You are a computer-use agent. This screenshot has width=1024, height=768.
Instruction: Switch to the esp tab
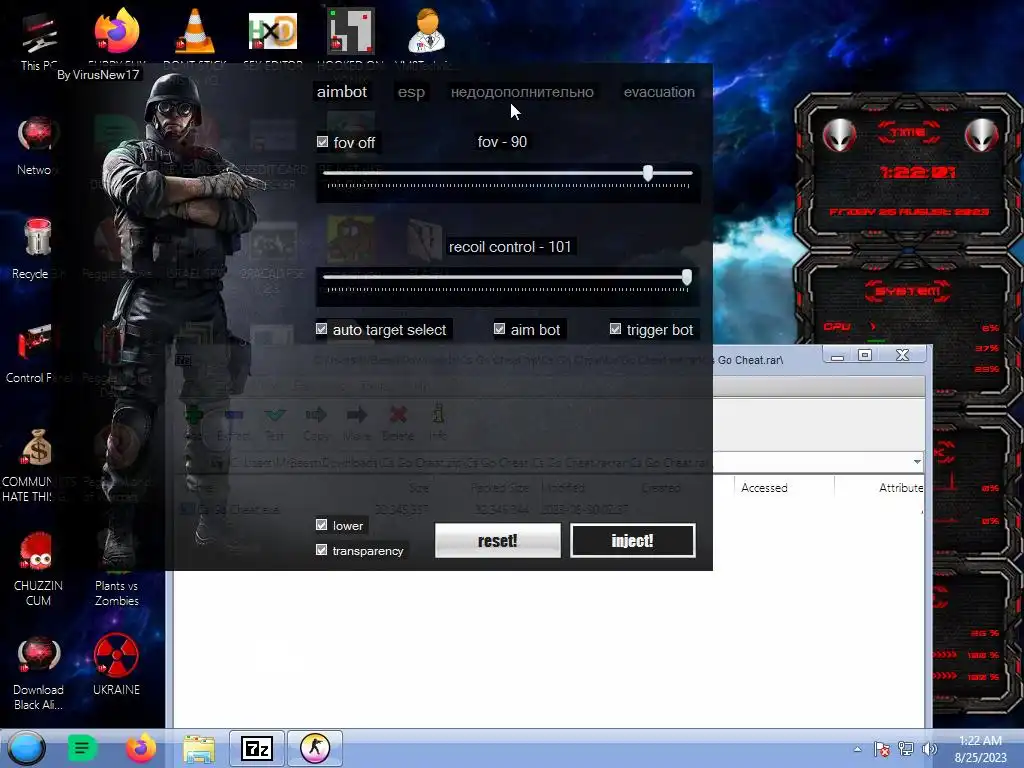[411, 92]
